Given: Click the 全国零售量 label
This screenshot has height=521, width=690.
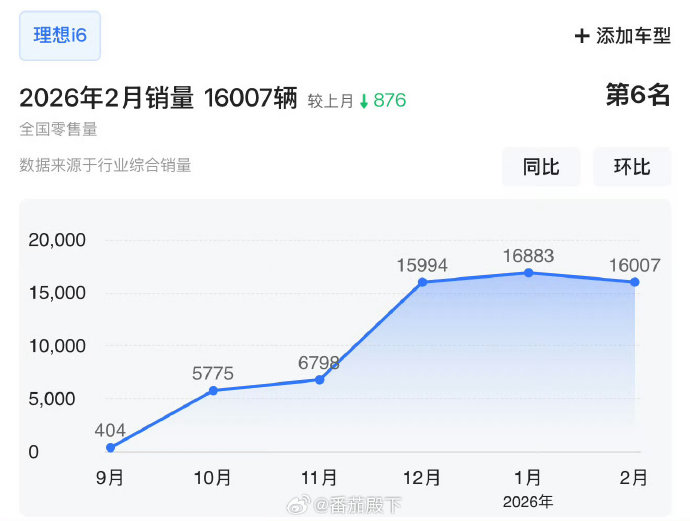Looking at the screenshot, I should tap(58, 129).
